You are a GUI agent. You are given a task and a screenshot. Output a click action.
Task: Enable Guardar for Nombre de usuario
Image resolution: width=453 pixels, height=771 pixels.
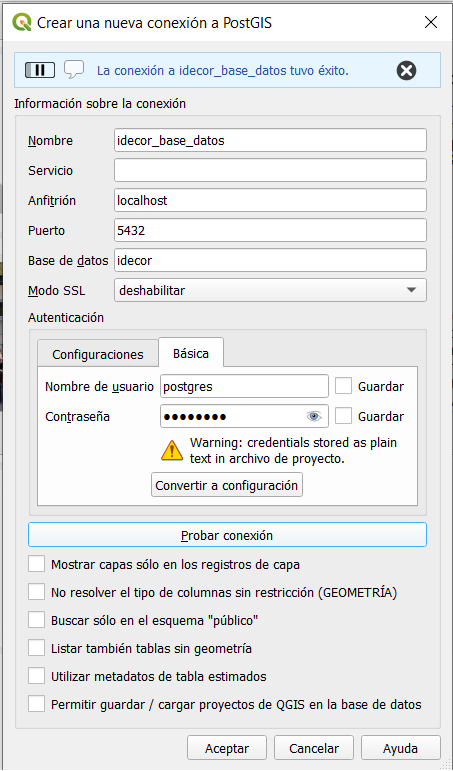pos(343,386)
